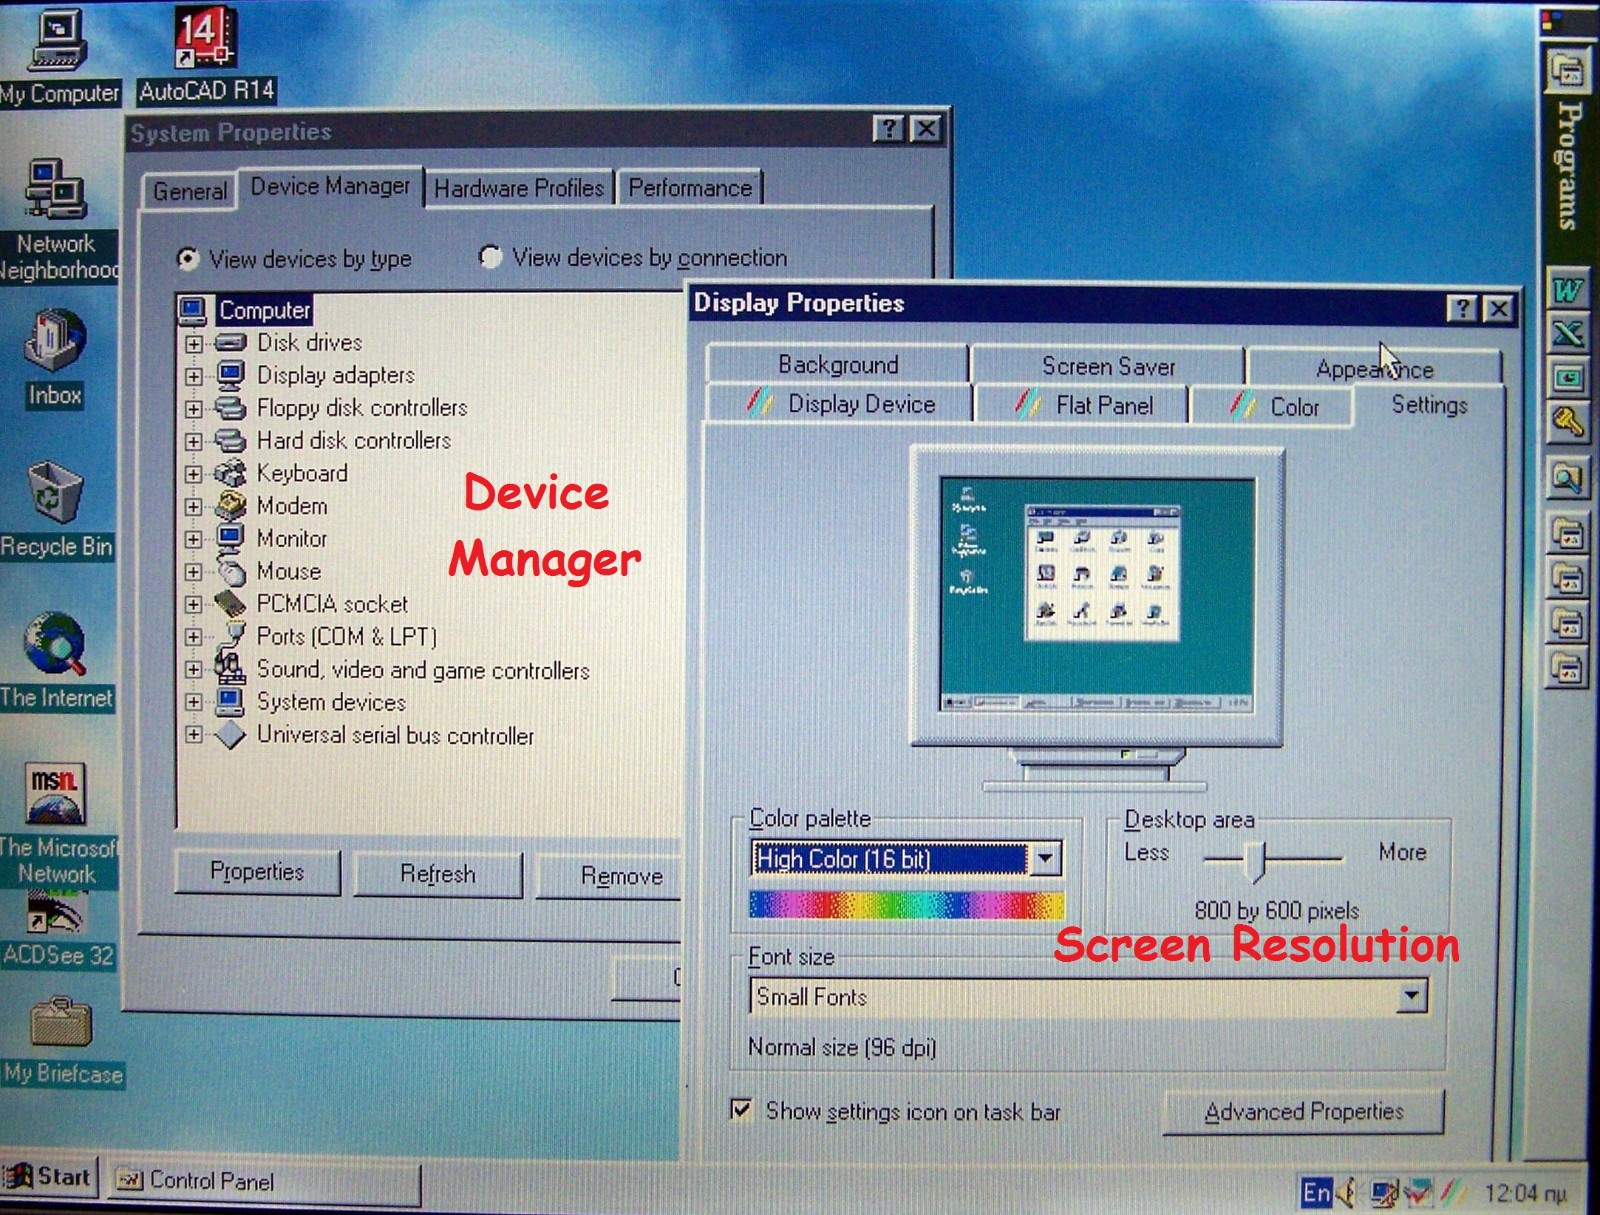Select the Modem device icon in the tree
Viewport: 1600px width, 1215px height.
(x=231, y=506)
